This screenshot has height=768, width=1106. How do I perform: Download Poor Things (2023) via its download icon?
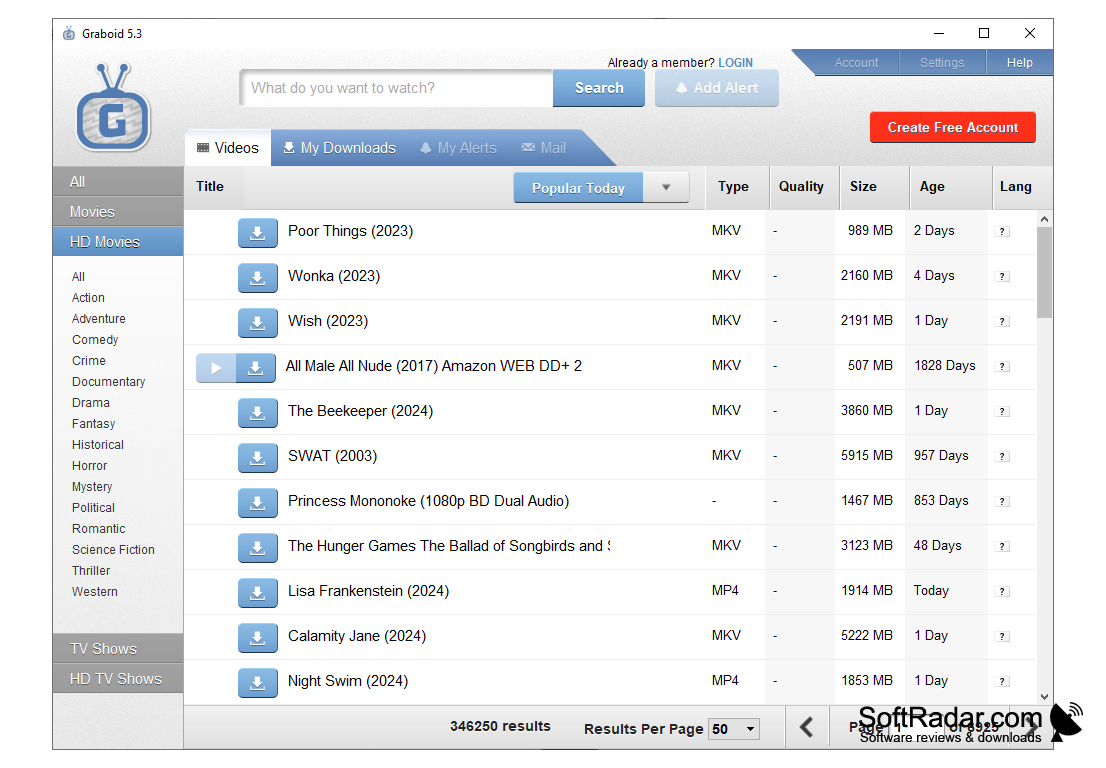click(258, 232)
